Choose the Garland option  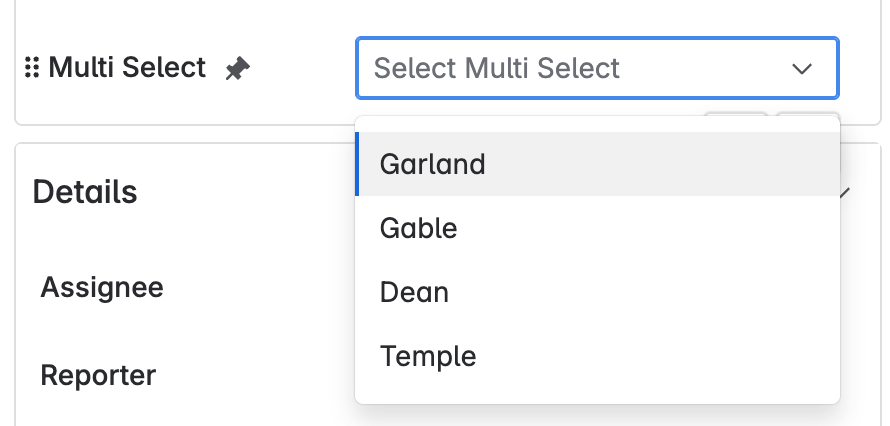pyautogui.click(x=433, y=164)
